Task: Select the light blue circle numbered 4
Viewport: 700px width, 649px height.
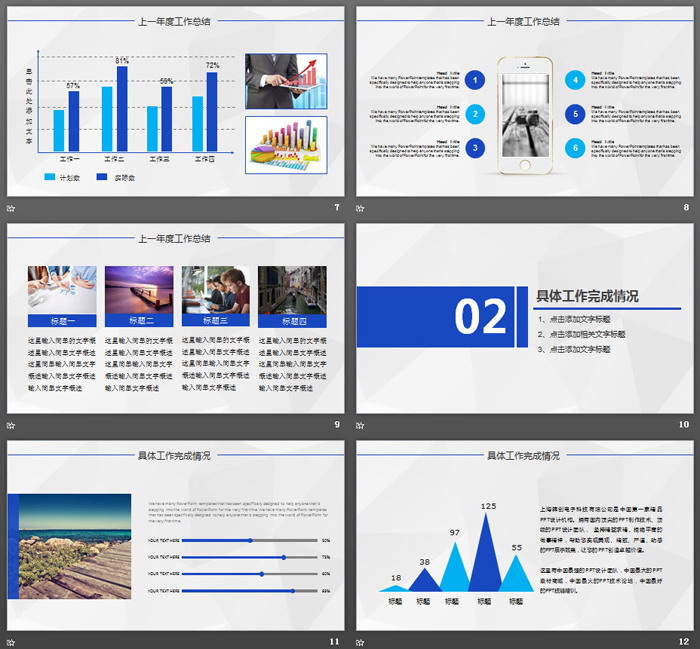Action: pyautogui.click(x=575, y=80)
